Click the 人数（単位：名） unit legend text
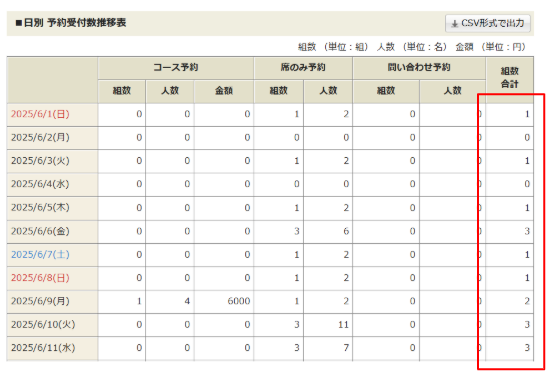 pos(412,47)
